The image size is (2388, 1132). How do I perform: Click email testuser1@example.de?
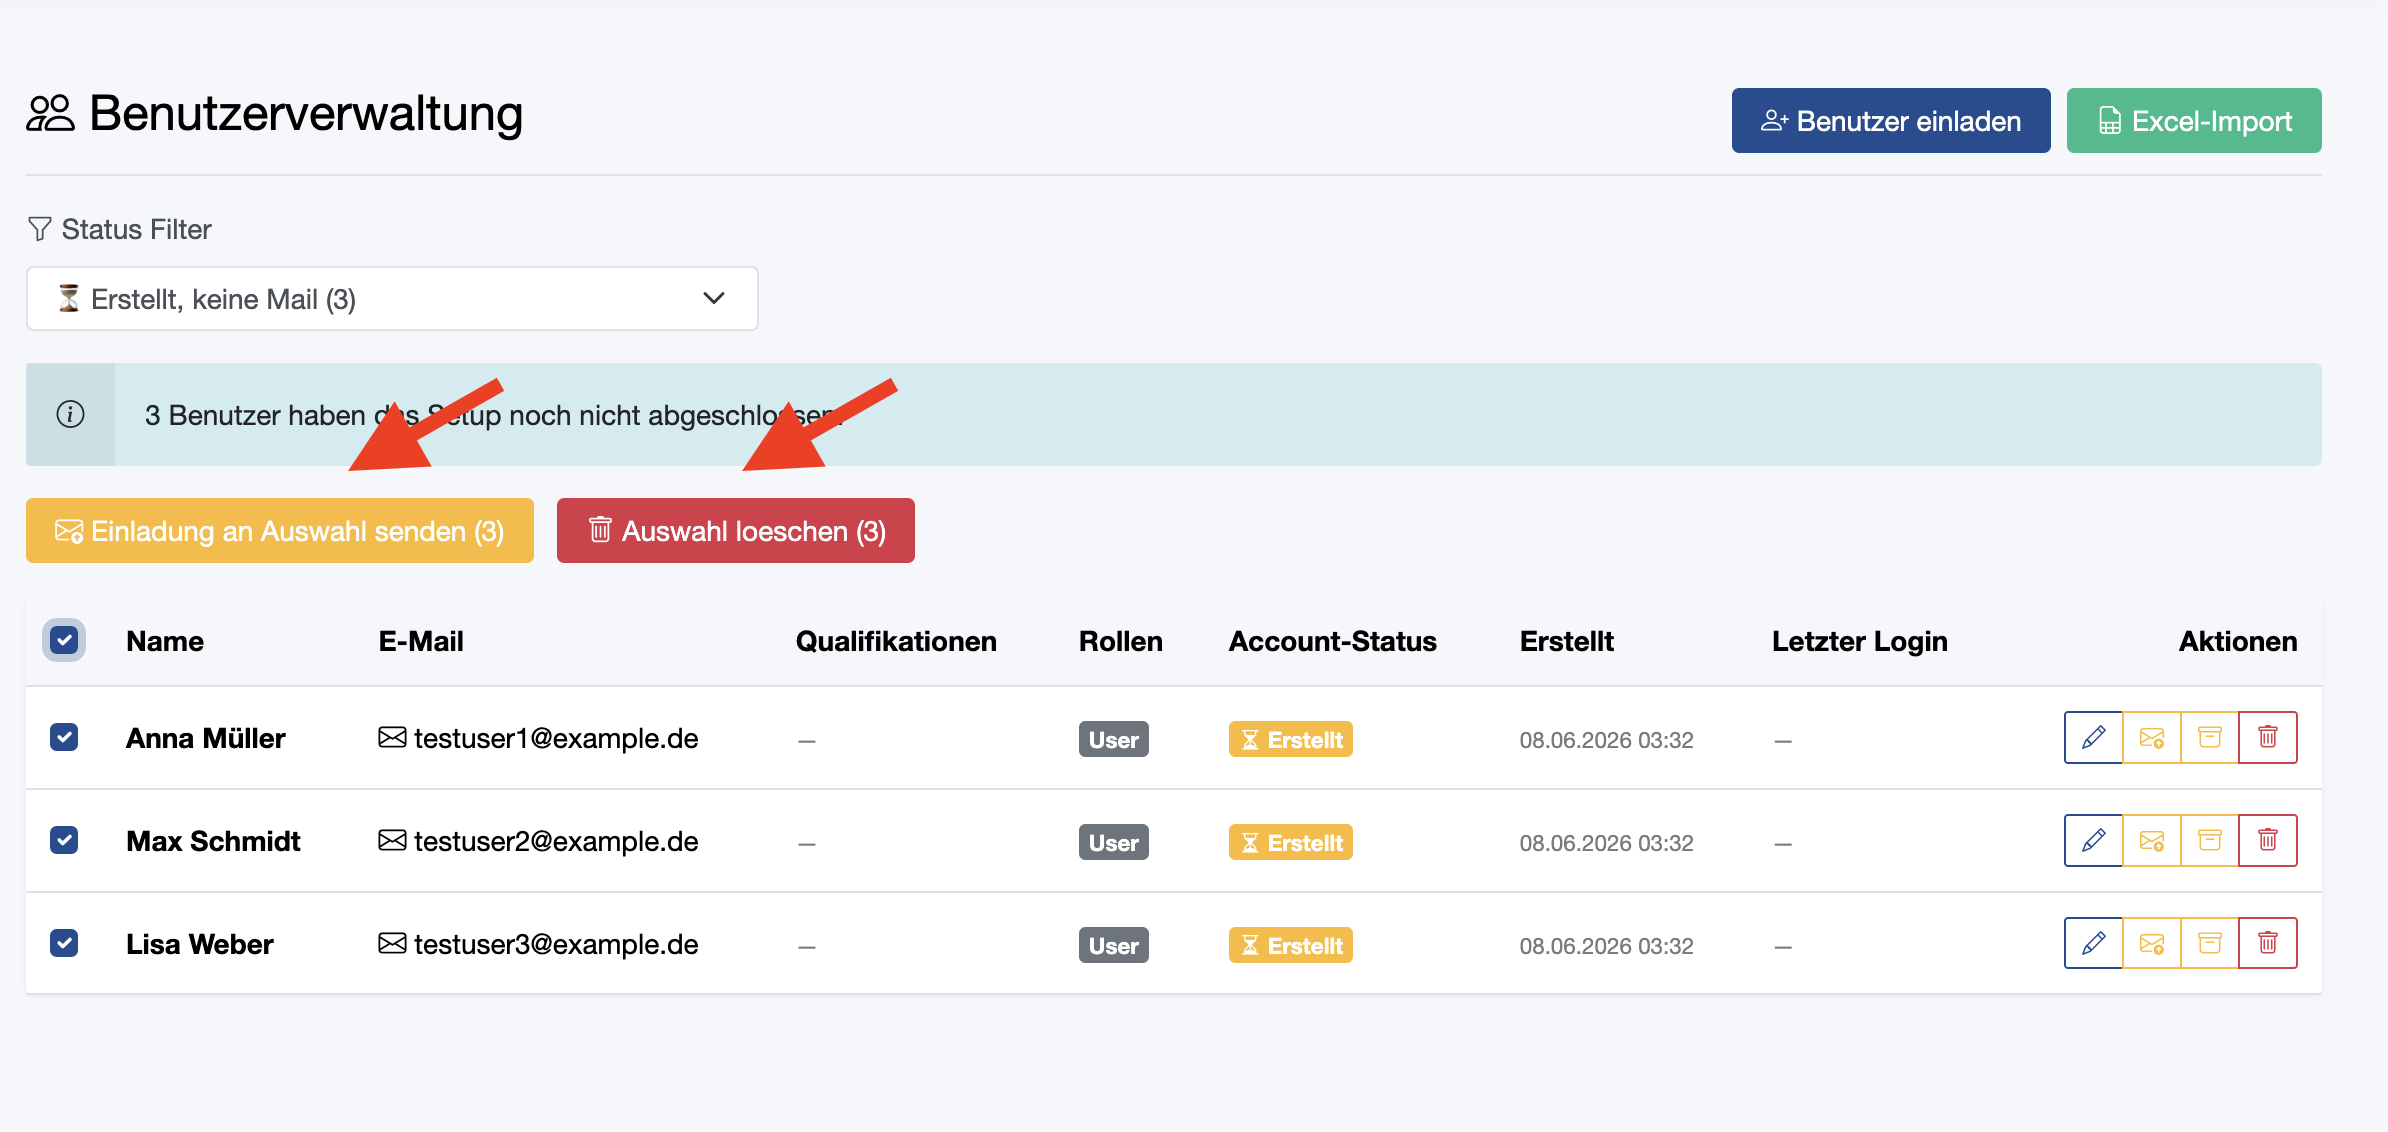tap(556, 738)
